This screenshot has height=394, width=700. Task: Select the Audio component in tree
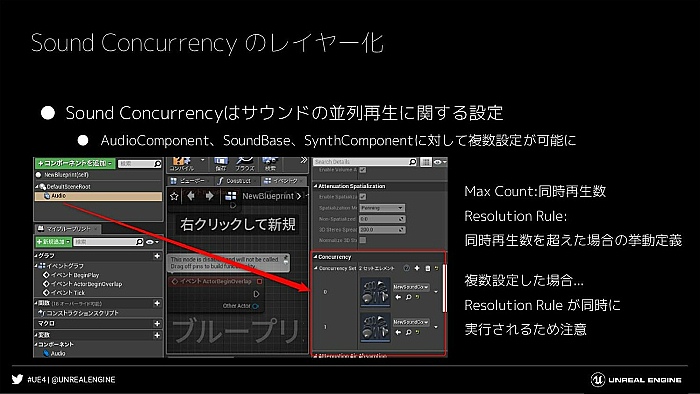(x=99, y=196)
